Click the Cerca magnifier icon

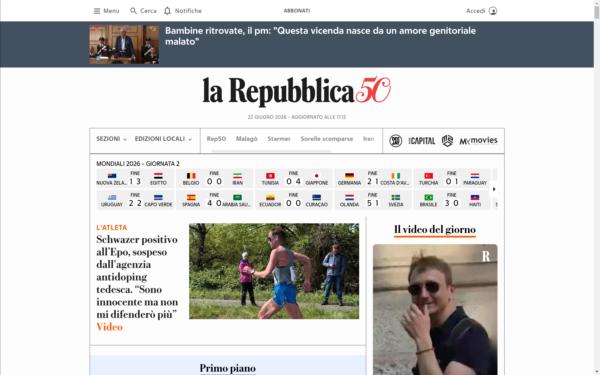pyautogui.click(x=133, y=11)
